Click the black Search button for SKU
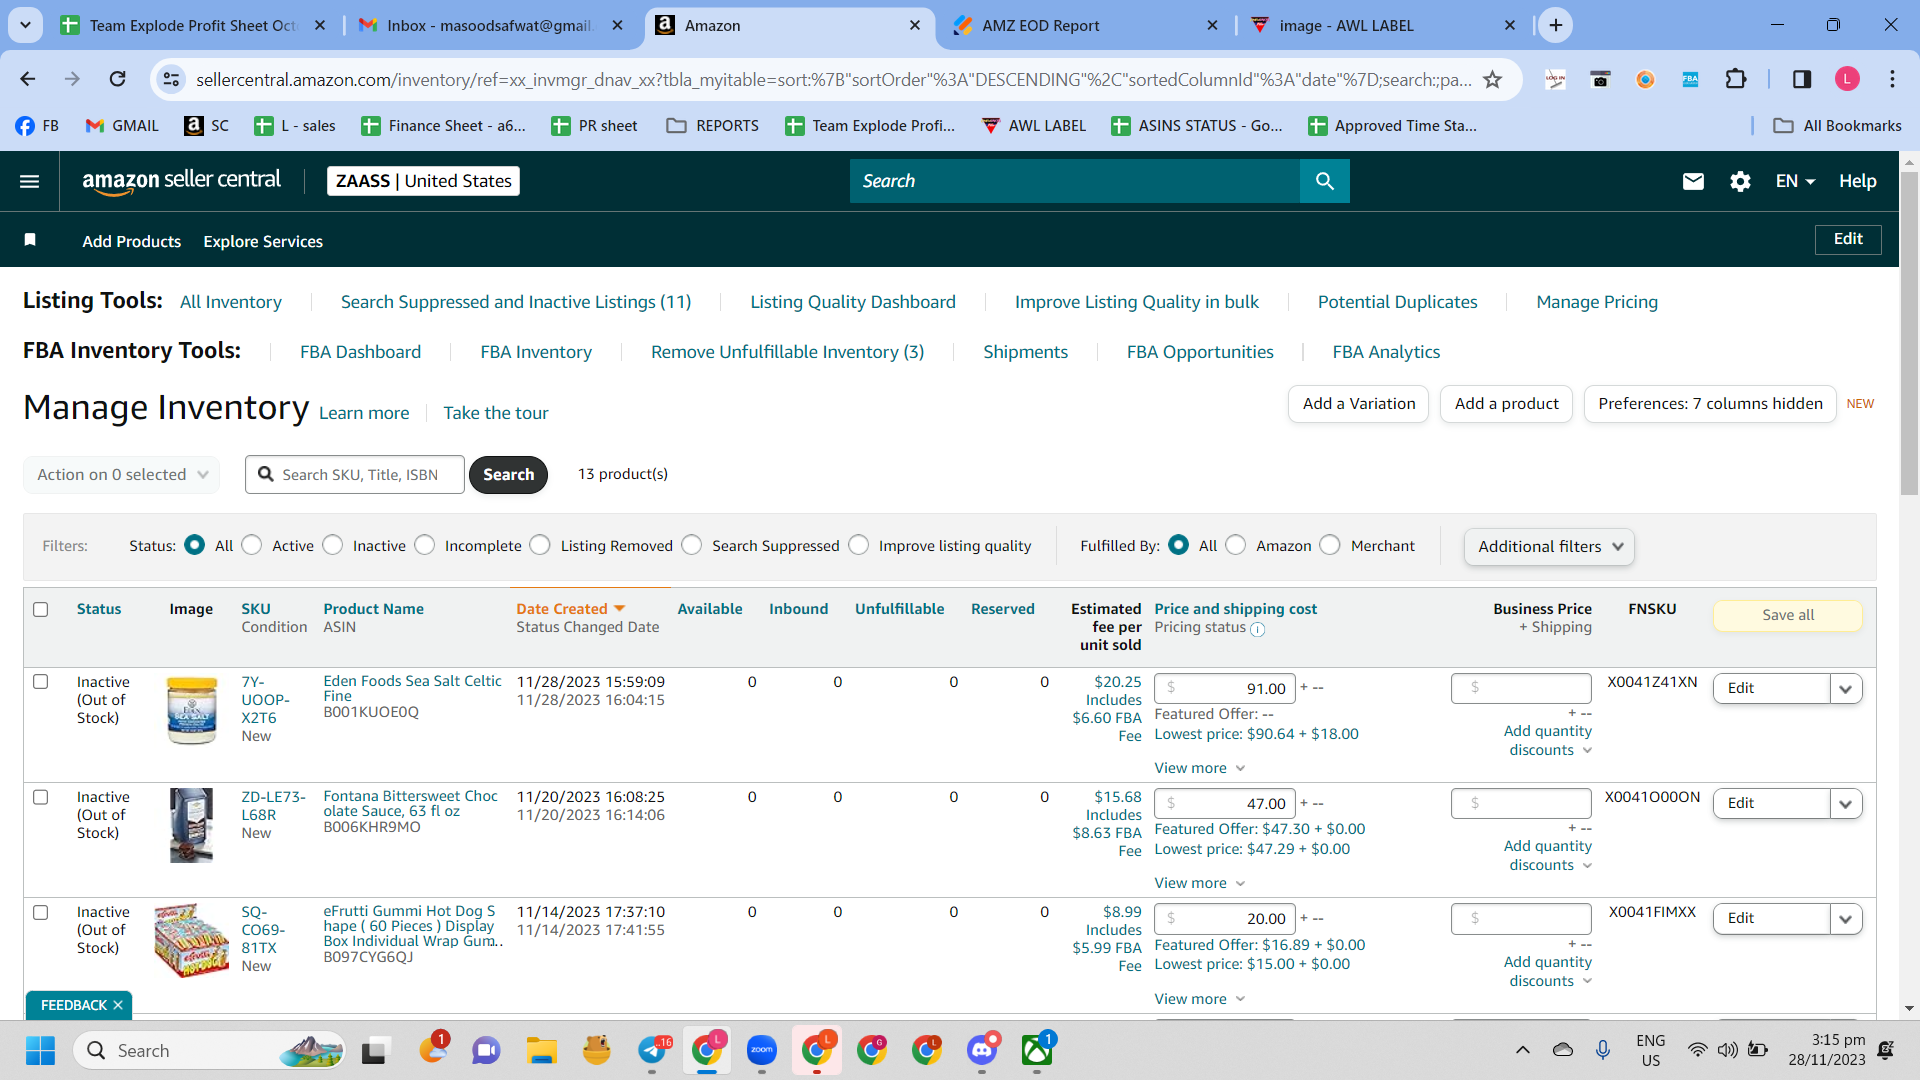This screenshot has height=1080, width=1920. [x=508, y=475]
